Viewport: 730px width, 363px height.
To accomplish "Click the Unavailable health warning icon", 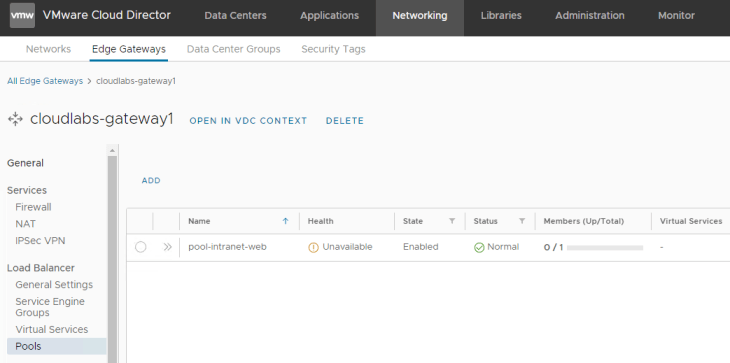I will click(313, 248).
